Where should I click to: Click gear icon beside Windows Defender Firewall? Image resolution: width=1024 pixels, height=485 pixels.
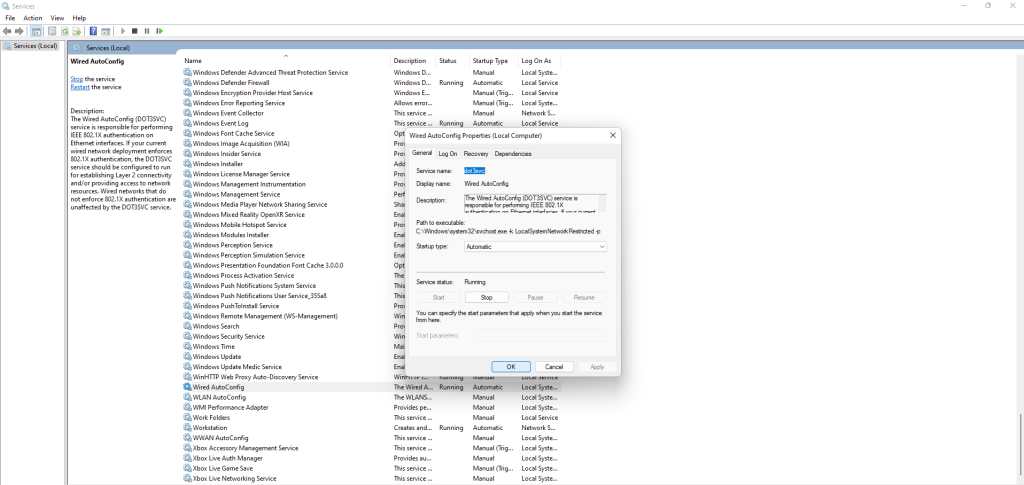pos(187,83)
